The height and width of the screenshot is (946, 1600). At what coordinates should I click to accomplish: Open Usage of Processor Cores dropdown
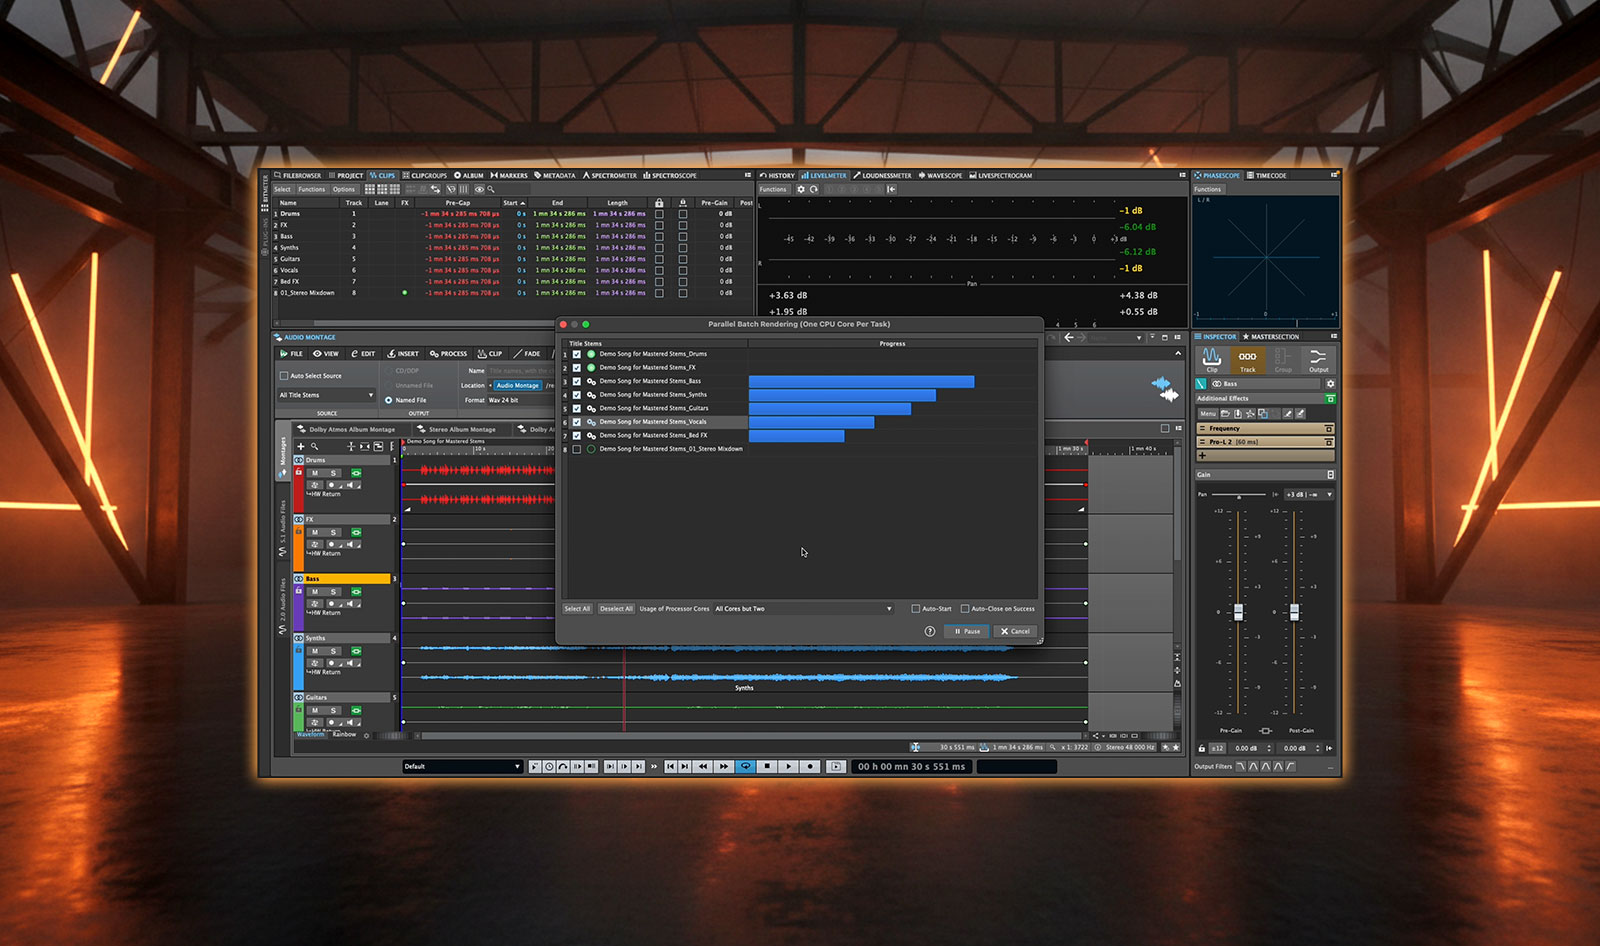[803, 608]
